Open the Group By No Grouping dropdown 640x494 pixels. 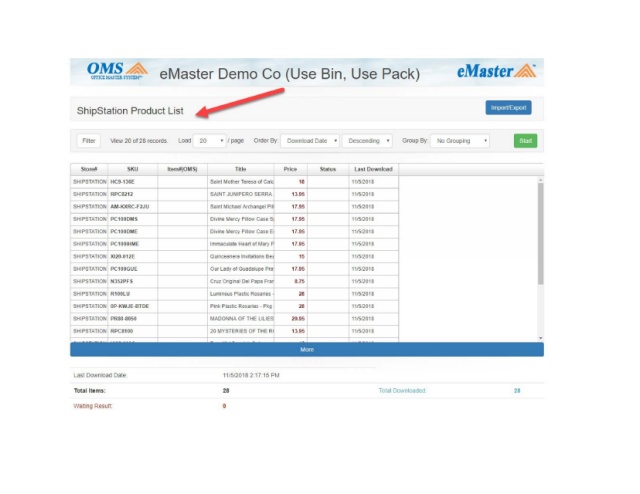pyautogui.click(x=461, y=141)
